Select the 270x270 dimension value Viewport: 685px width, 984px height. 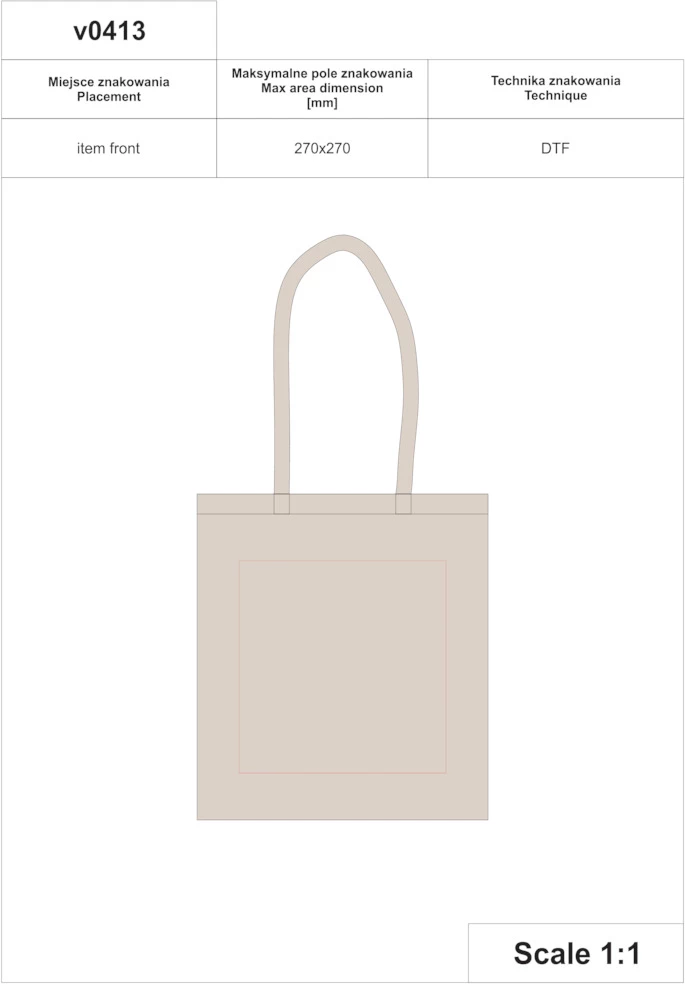click(x=322, y=149)
